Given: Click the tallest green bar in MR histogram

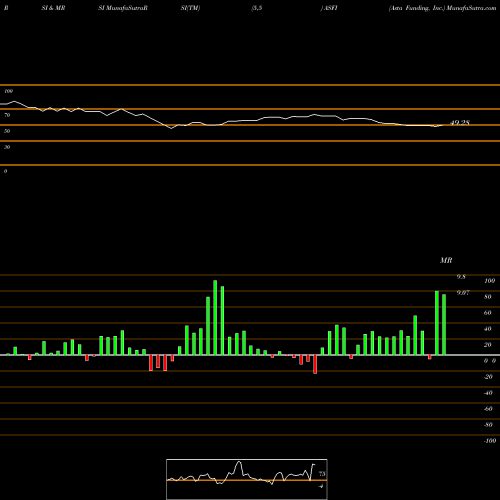Looking at the screenshot, I should tap(215, 318).
